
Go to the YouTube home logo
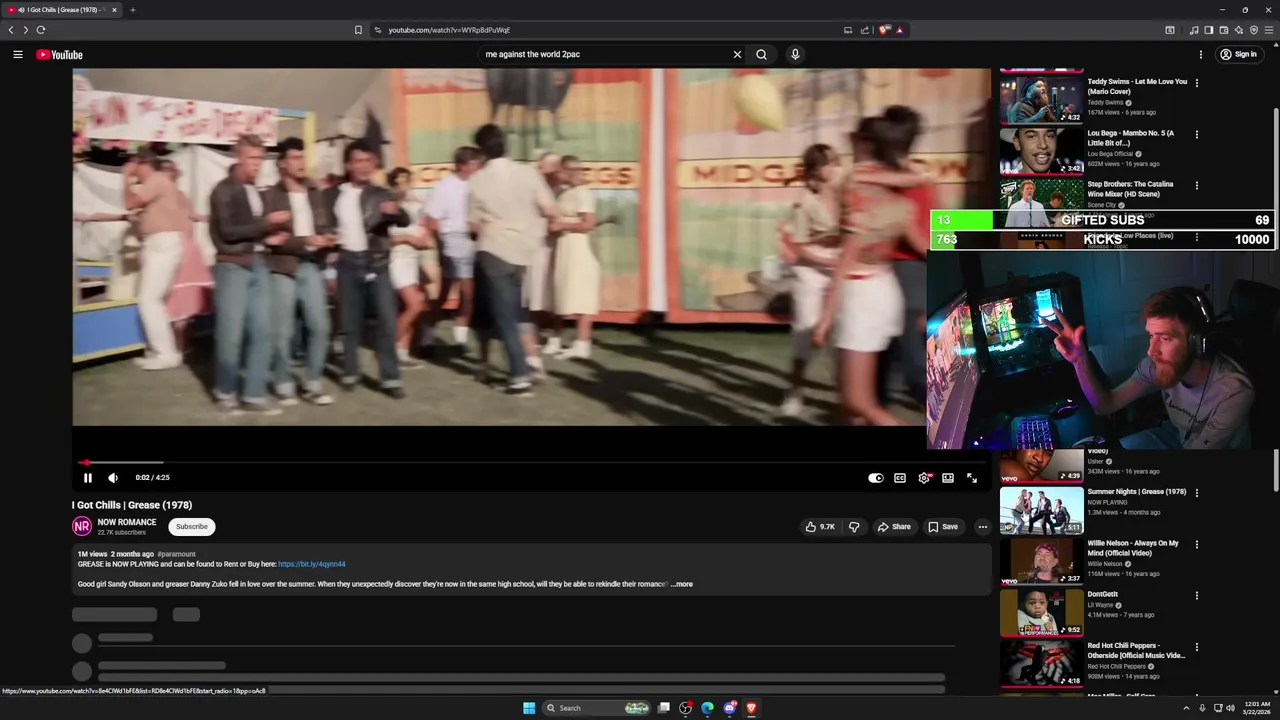pos(60,55)
